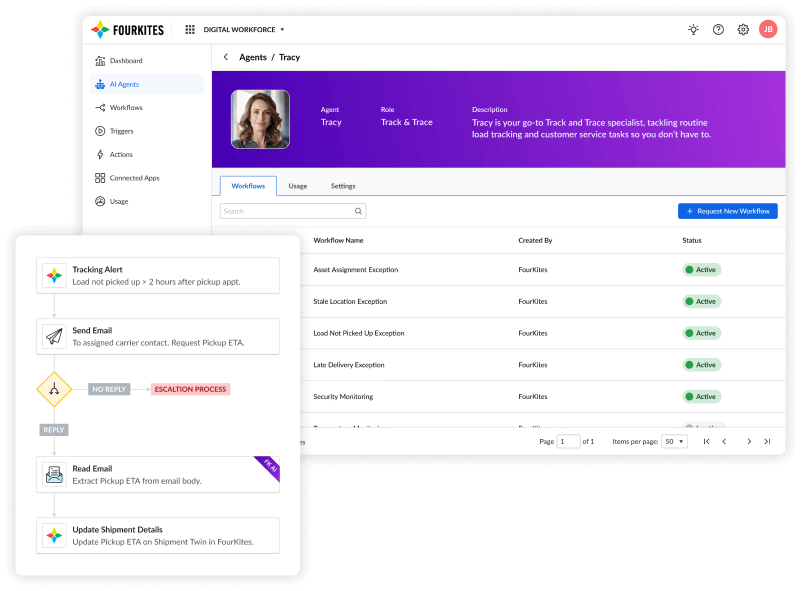Image resolution: width=801 pixels, height=591 pixels.
Task: Open Workflows in sidebar
Action: coord(147,108)
